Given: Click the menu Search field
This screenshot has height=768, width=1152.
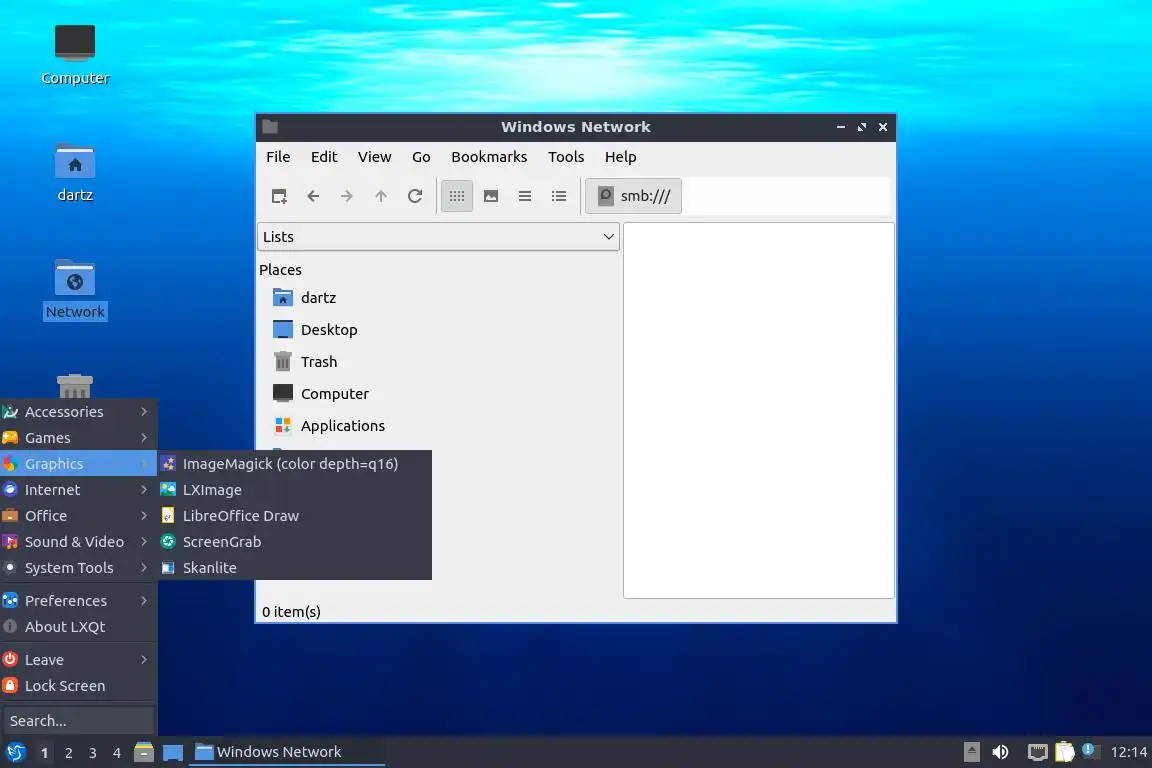Looking at the screenshot, I should tap(79, 721).
